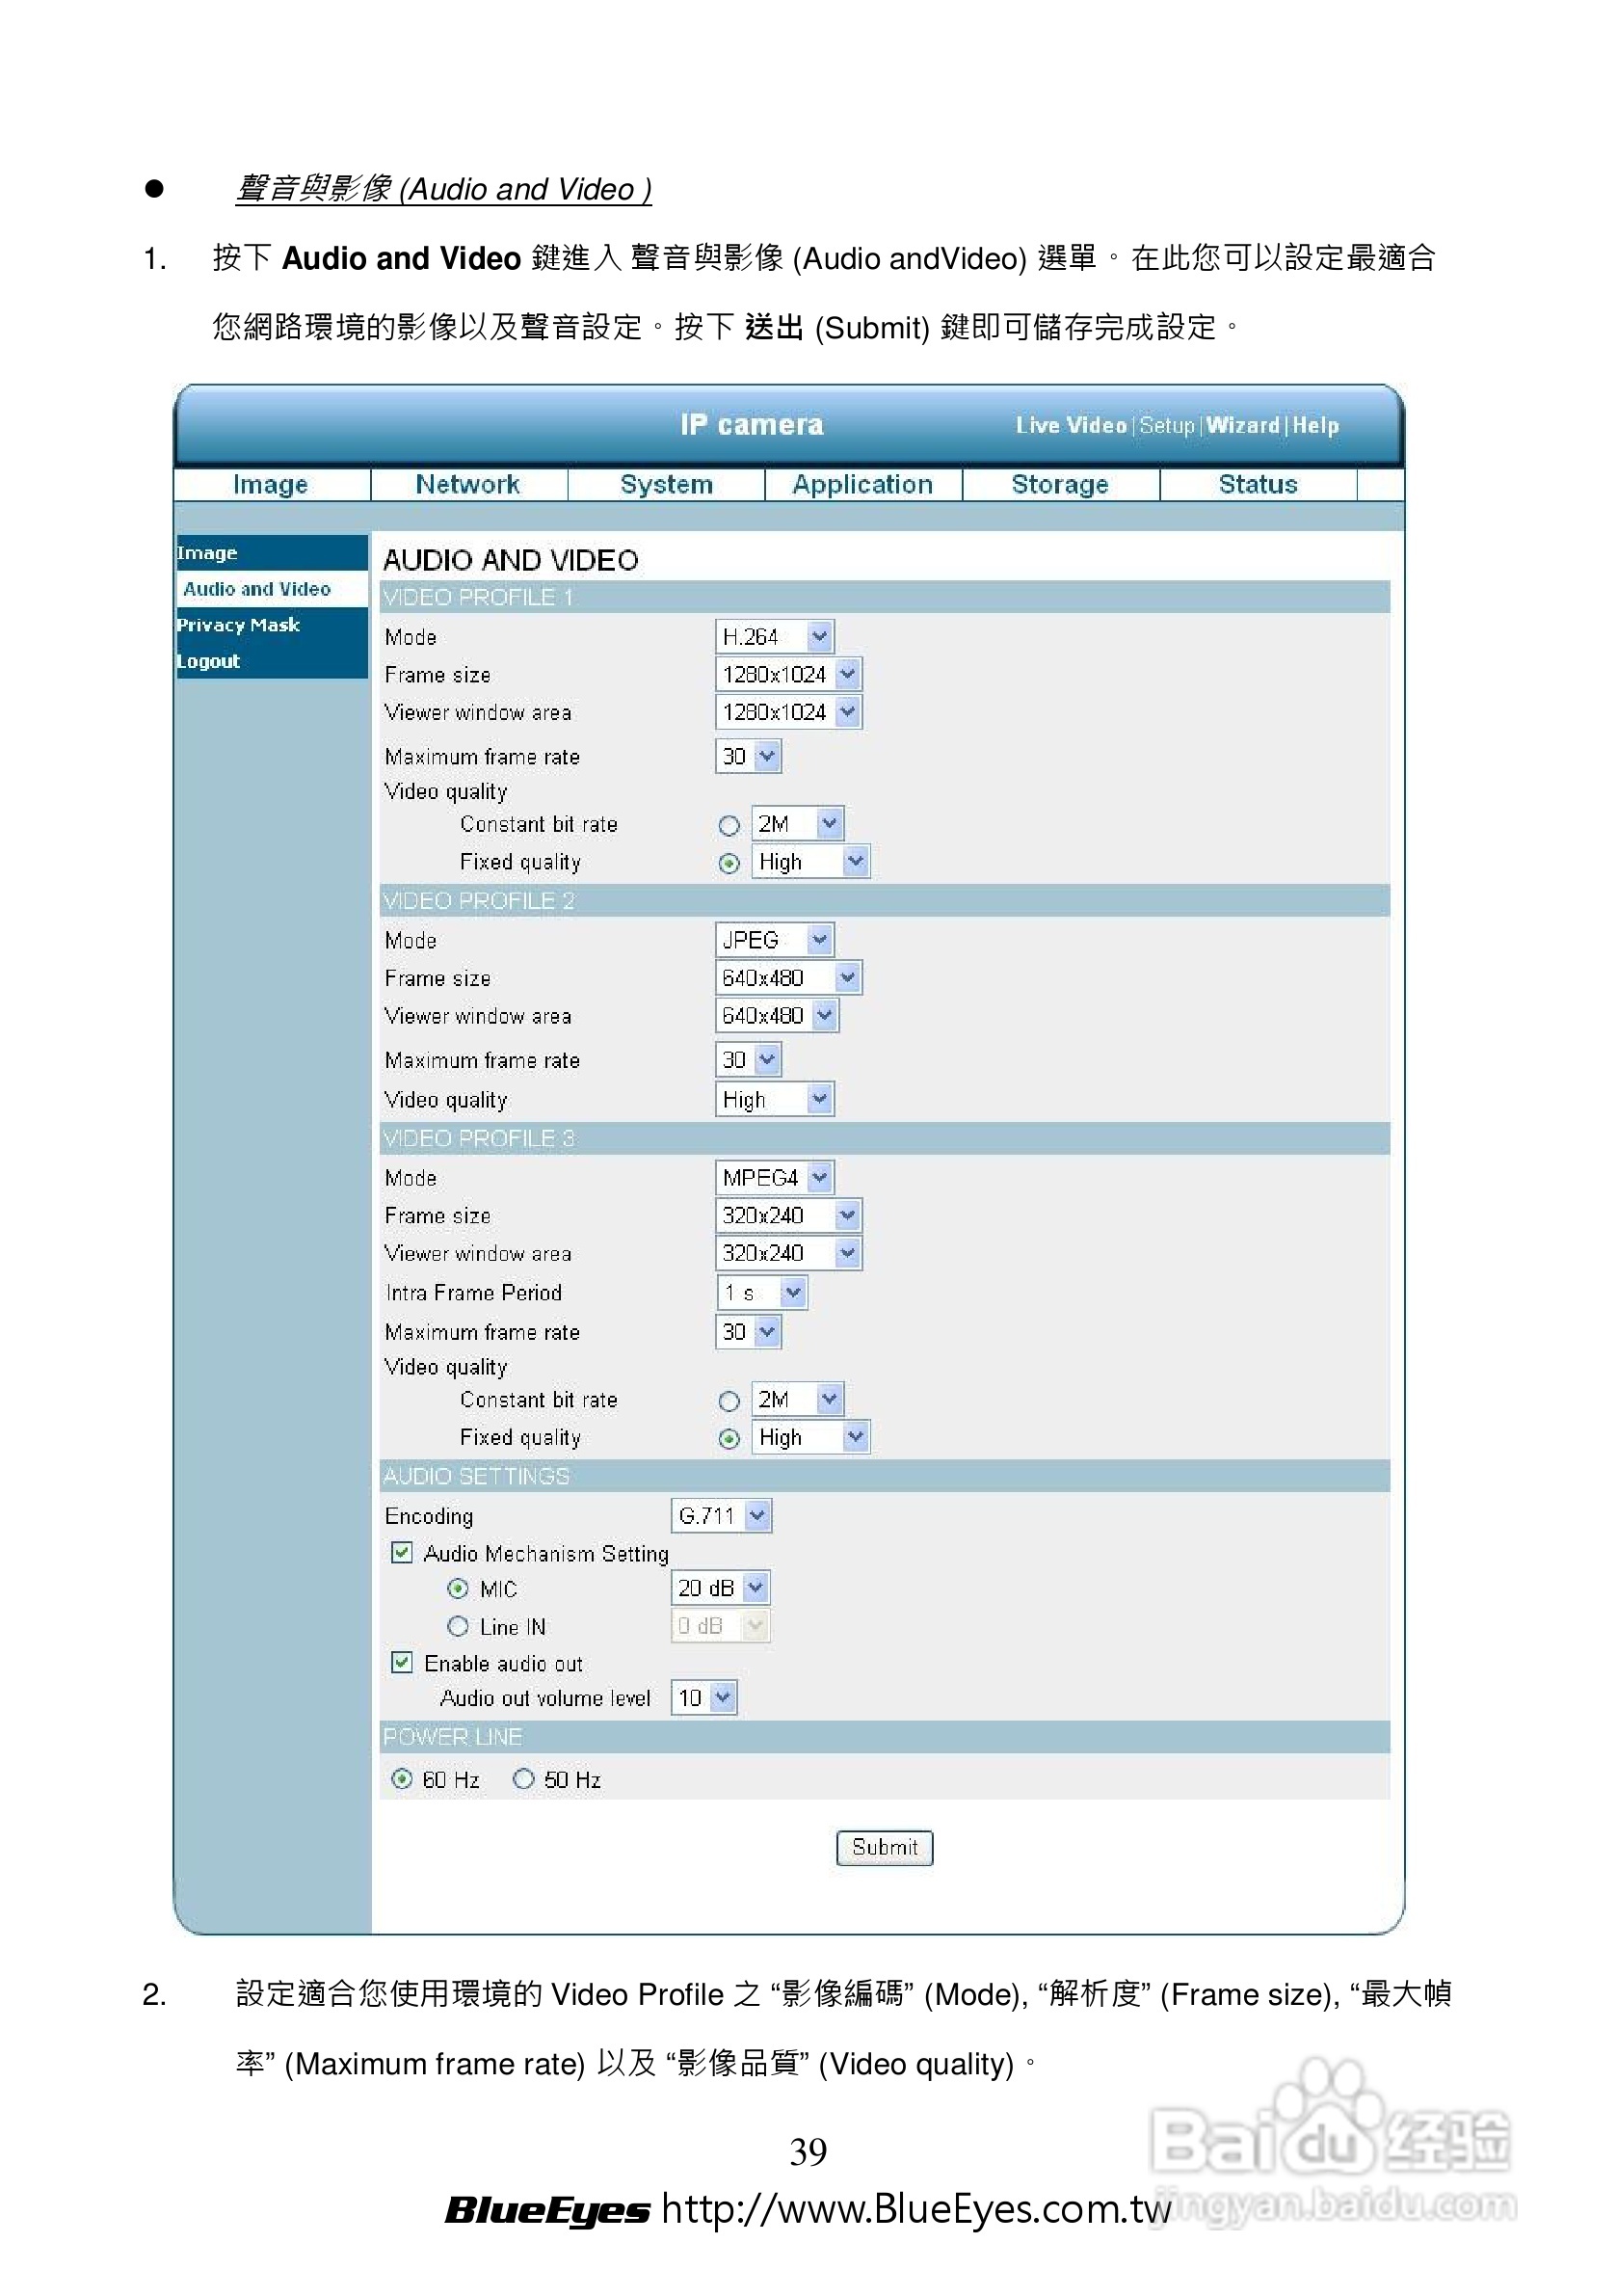Select Profile 1 Constant bit rate radio button
Screen dimensions: 1617x2296
point(729,825)
